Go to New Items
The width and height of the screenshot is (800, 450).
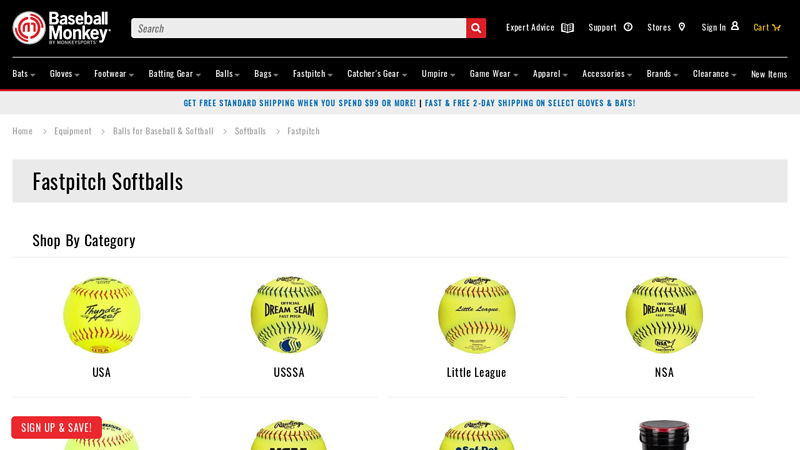pos(769,74)
